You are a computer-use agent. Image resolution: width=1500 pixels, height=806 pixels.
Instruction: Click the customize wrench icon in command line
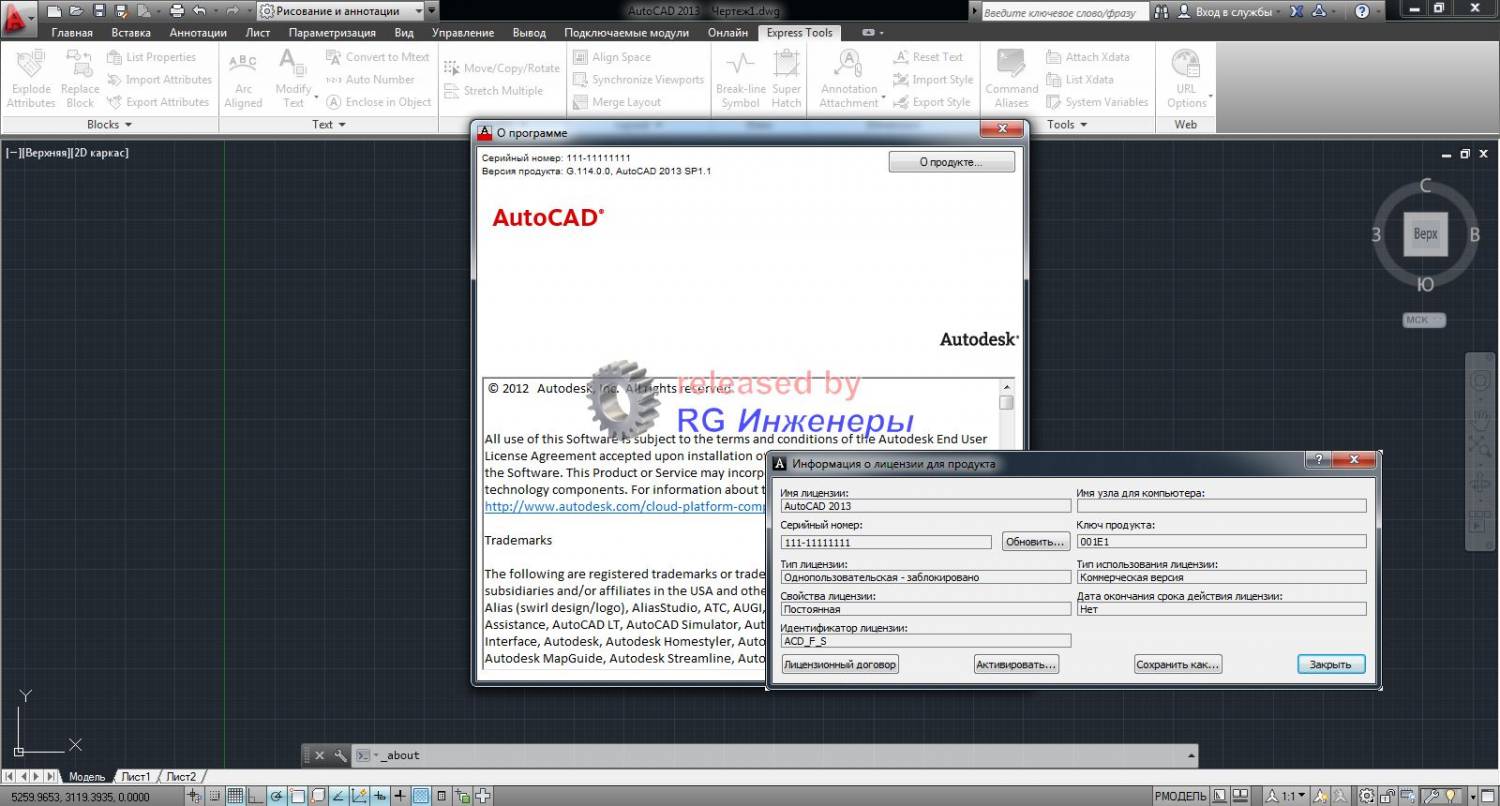pyautogui.click(x=340, y=755)
